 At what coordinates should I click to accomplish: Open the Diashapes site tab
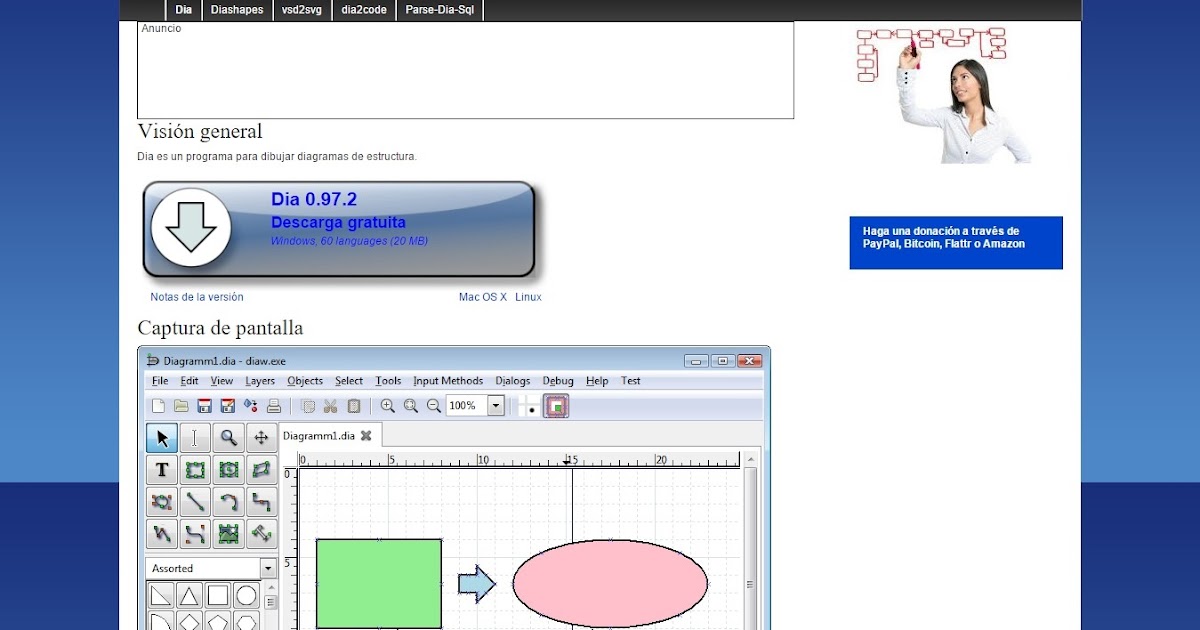pos(237,10)
